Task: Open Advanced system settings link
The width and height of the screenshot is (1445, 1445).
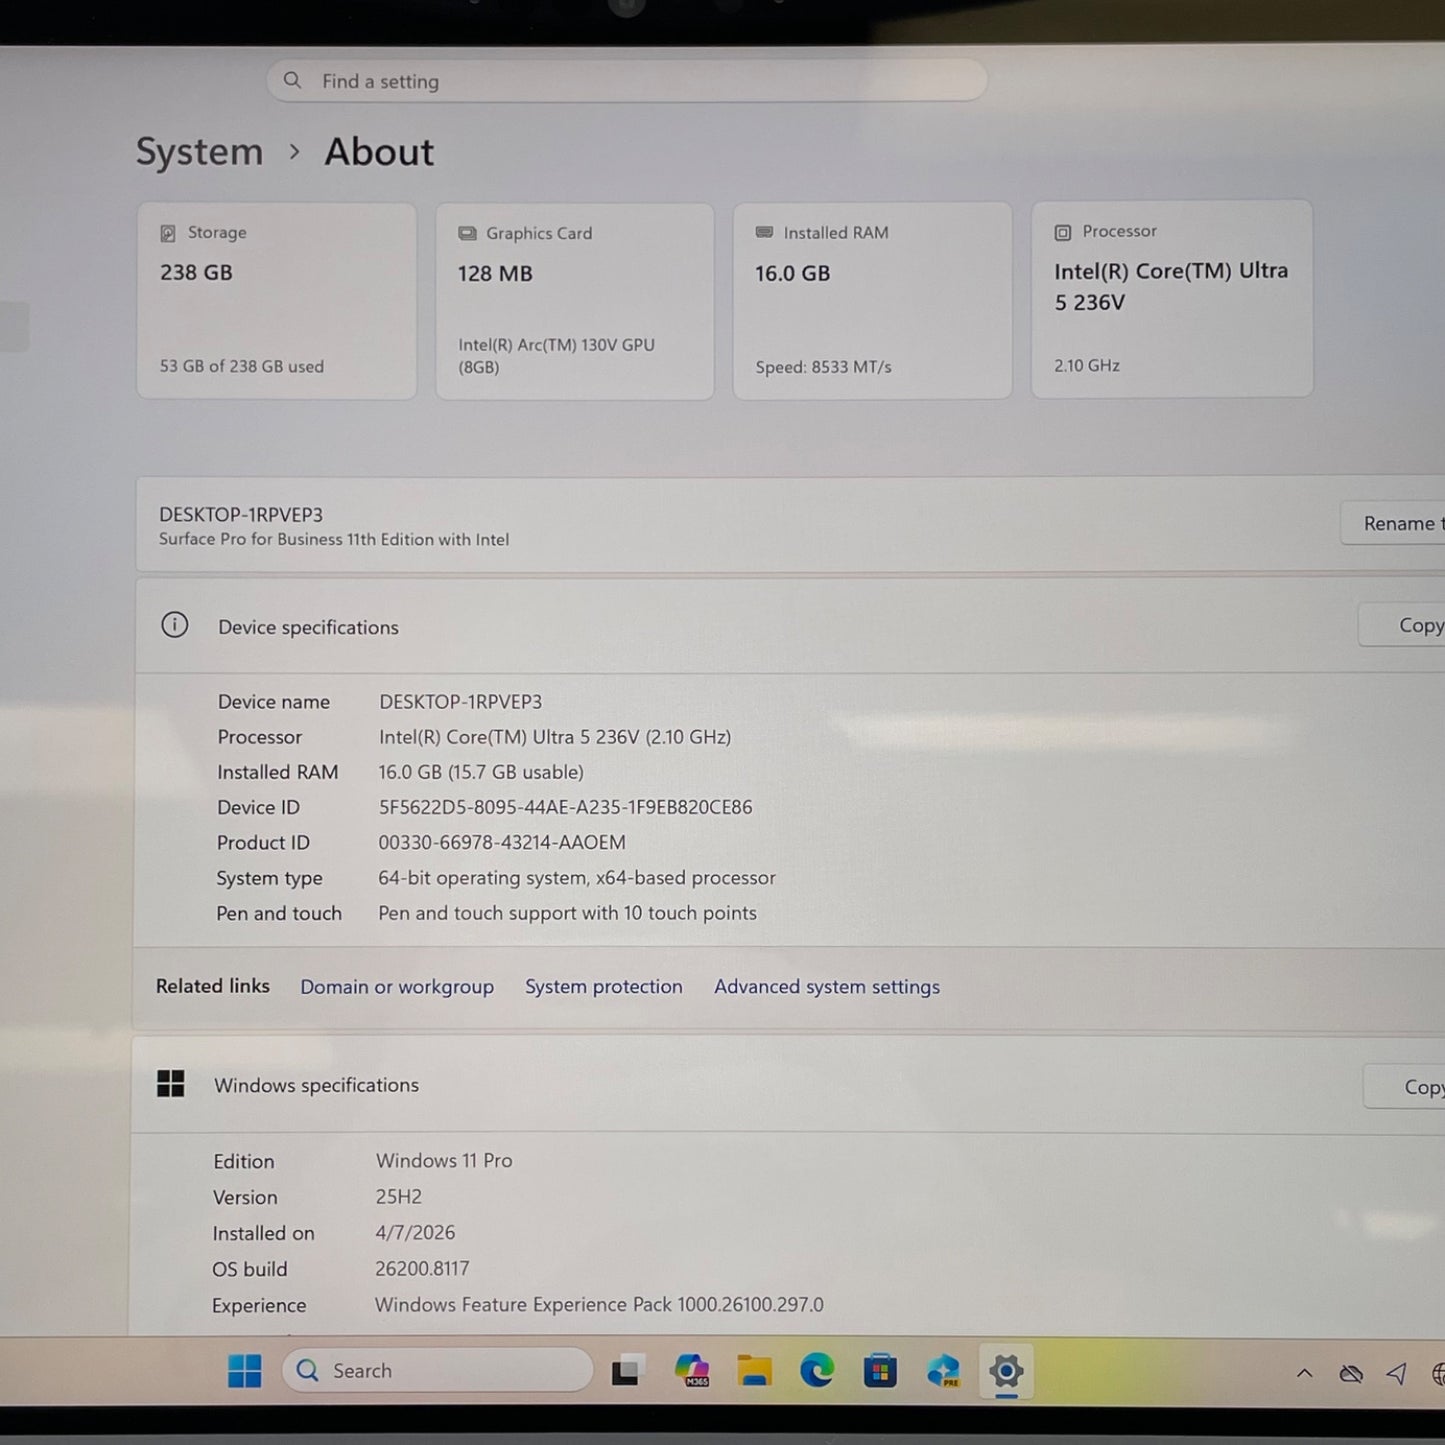Action: click(x=826, y=987)
